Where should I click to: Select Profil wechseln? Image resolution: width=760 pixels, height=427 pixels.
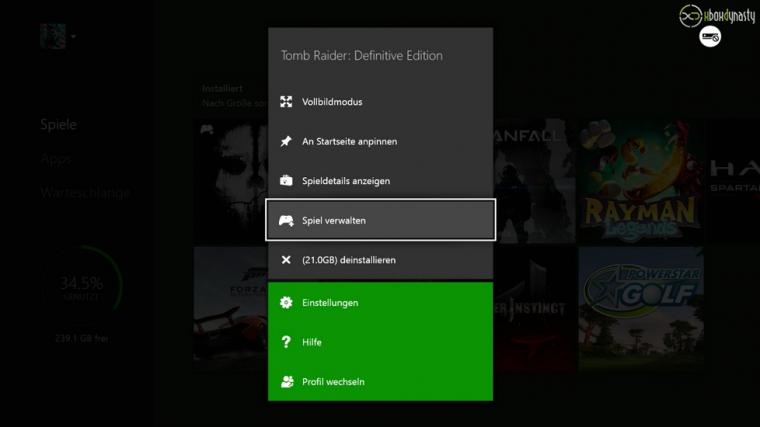point(380,381)
